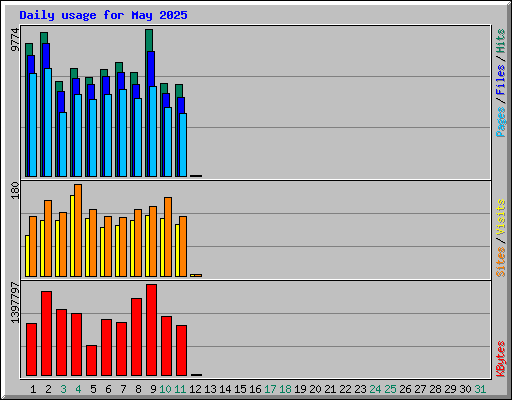Click green weekend day label 17
Image resolution: width=512 pixels, height=400 pixels.
click(x=270, y=389)
